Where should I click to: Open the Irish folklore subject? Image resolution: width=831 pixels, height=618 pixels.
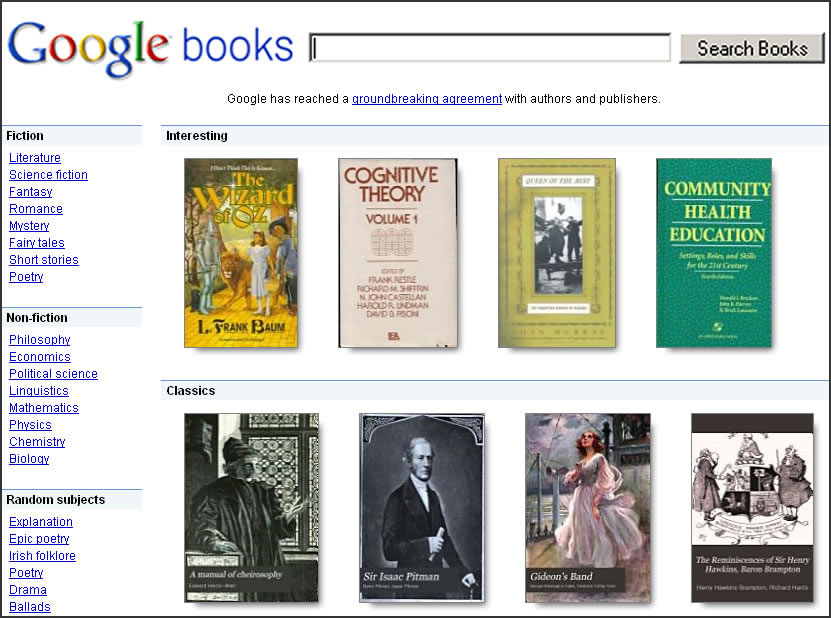click(x=42, y=555)
